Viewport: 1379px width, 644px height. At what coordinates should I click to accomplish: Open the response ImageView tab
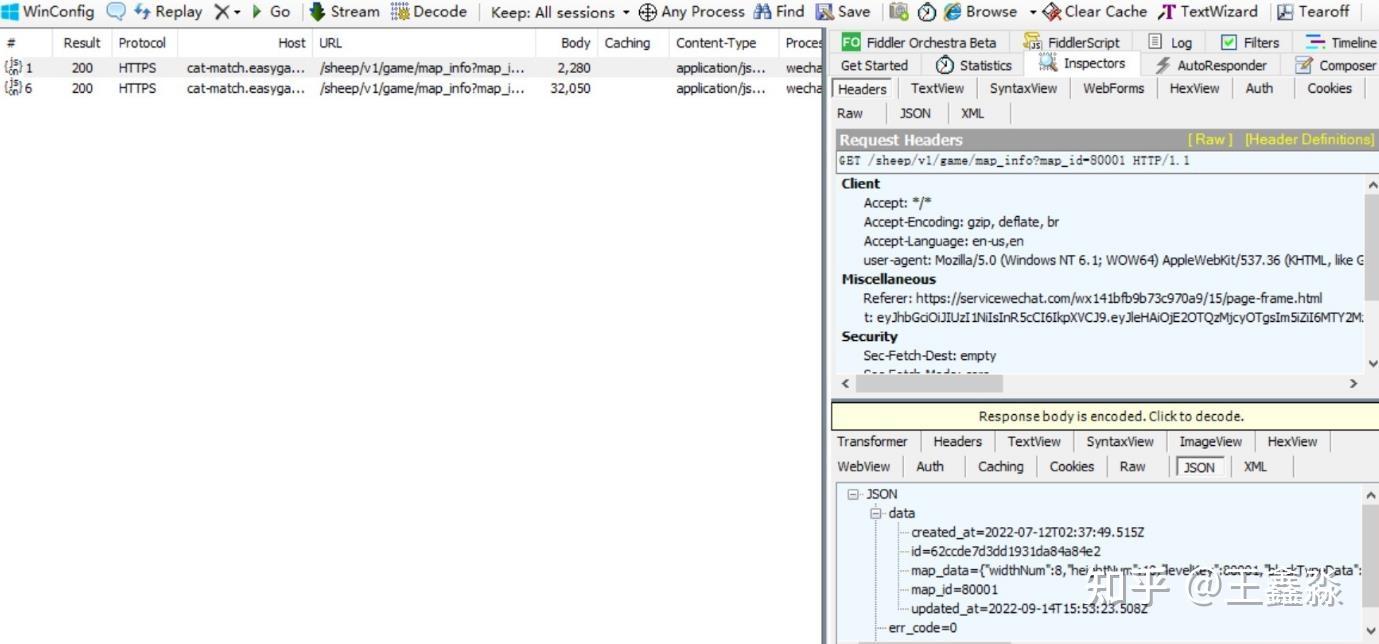(1210, 441)
